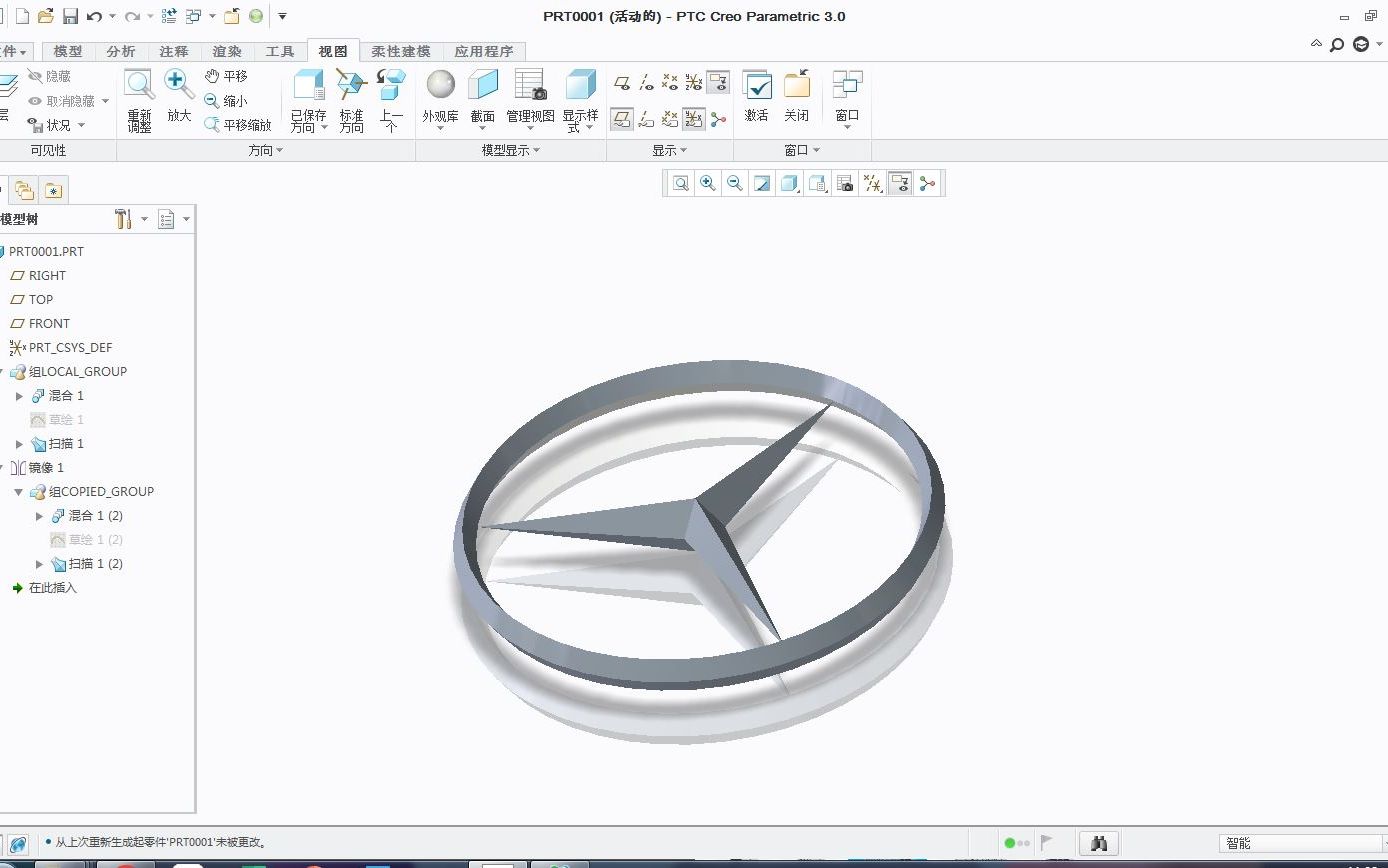Click Repaint icon in graphics toolbar

click(762, 183)
